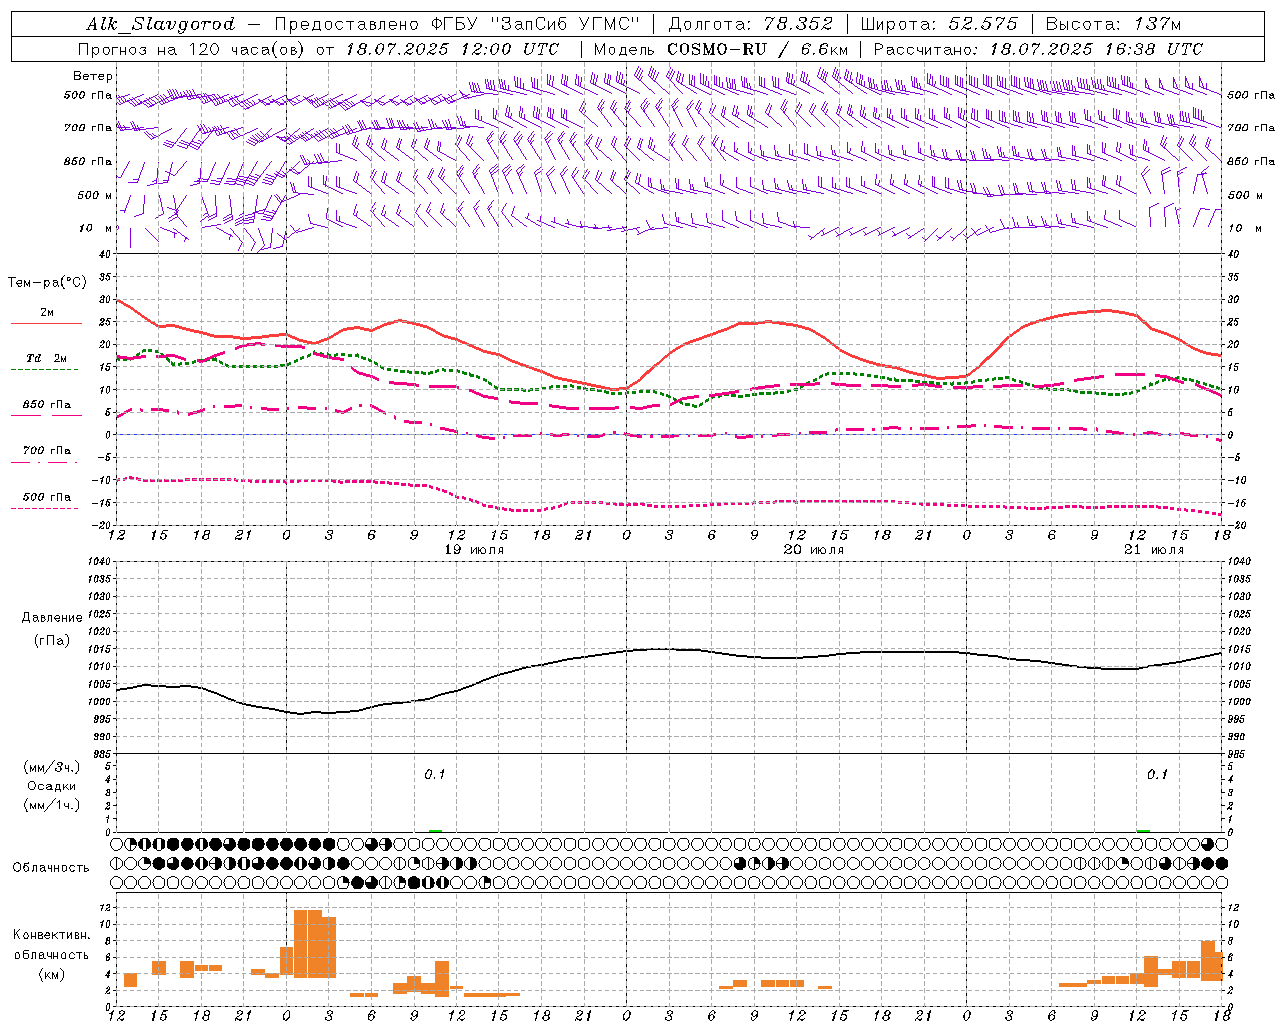The image size is (1280, 1024).
Task: Select the 19 июля date label
Action: pos(475,550)
